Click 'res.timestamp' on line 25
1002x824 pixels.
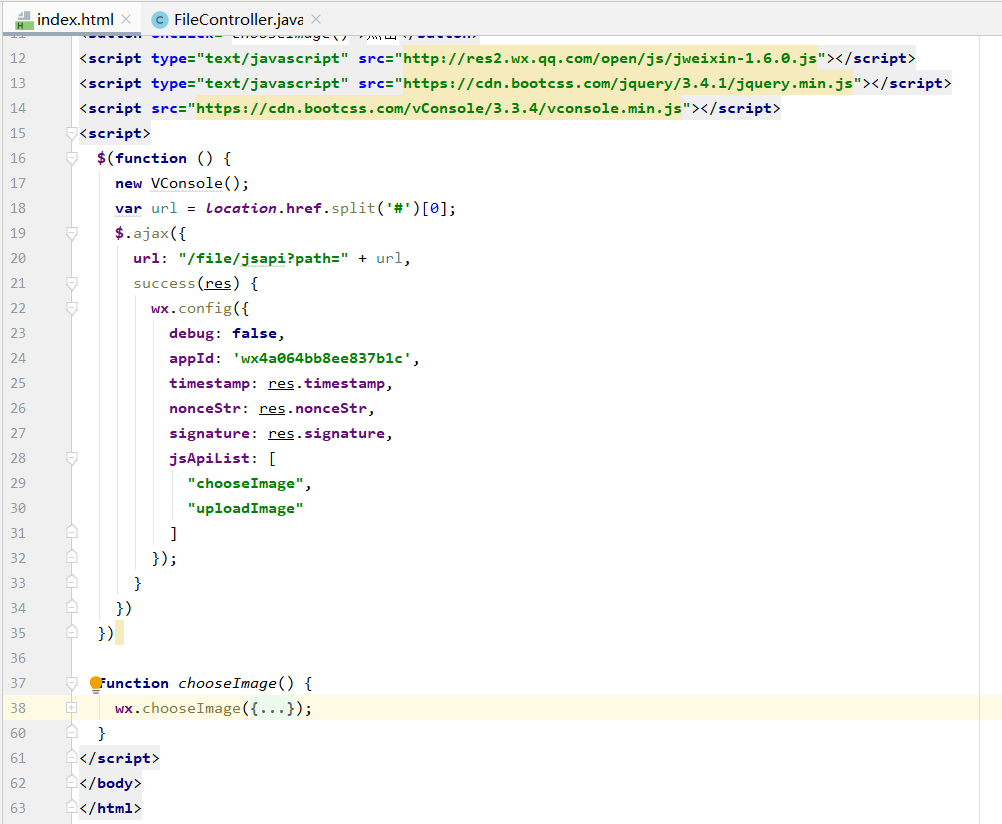pos(327,384)
